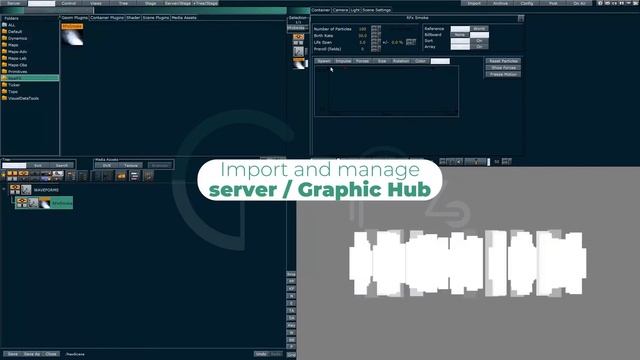
Task: Open the Rotation parameters tab
Action: click(x=401, y=61)
